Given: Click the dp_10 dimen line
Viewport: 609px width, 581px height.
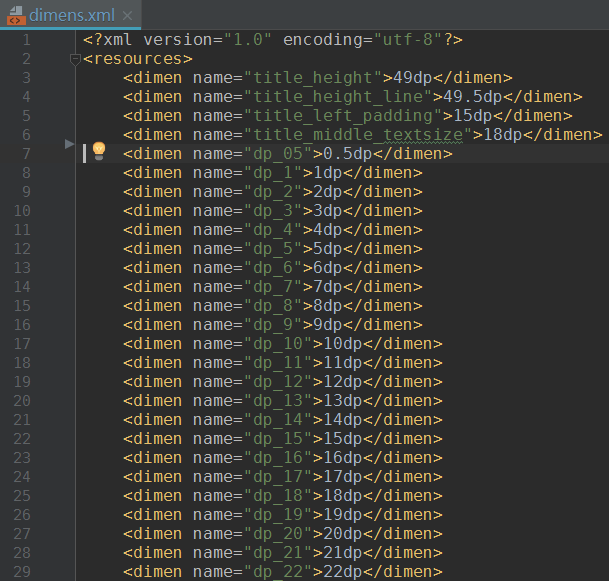Looking at the screenshot, I should (x=283, y=344).
